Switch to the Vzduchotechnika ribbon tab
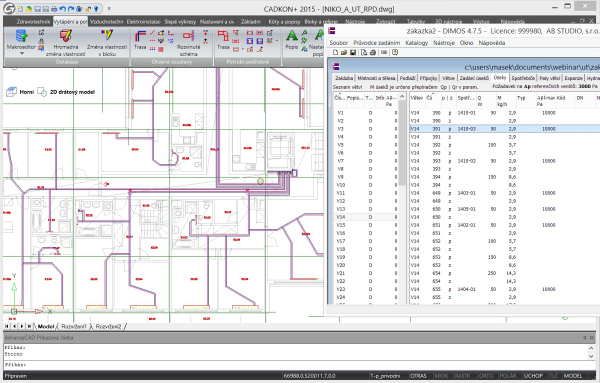600x383 pixels. point(107,22)
